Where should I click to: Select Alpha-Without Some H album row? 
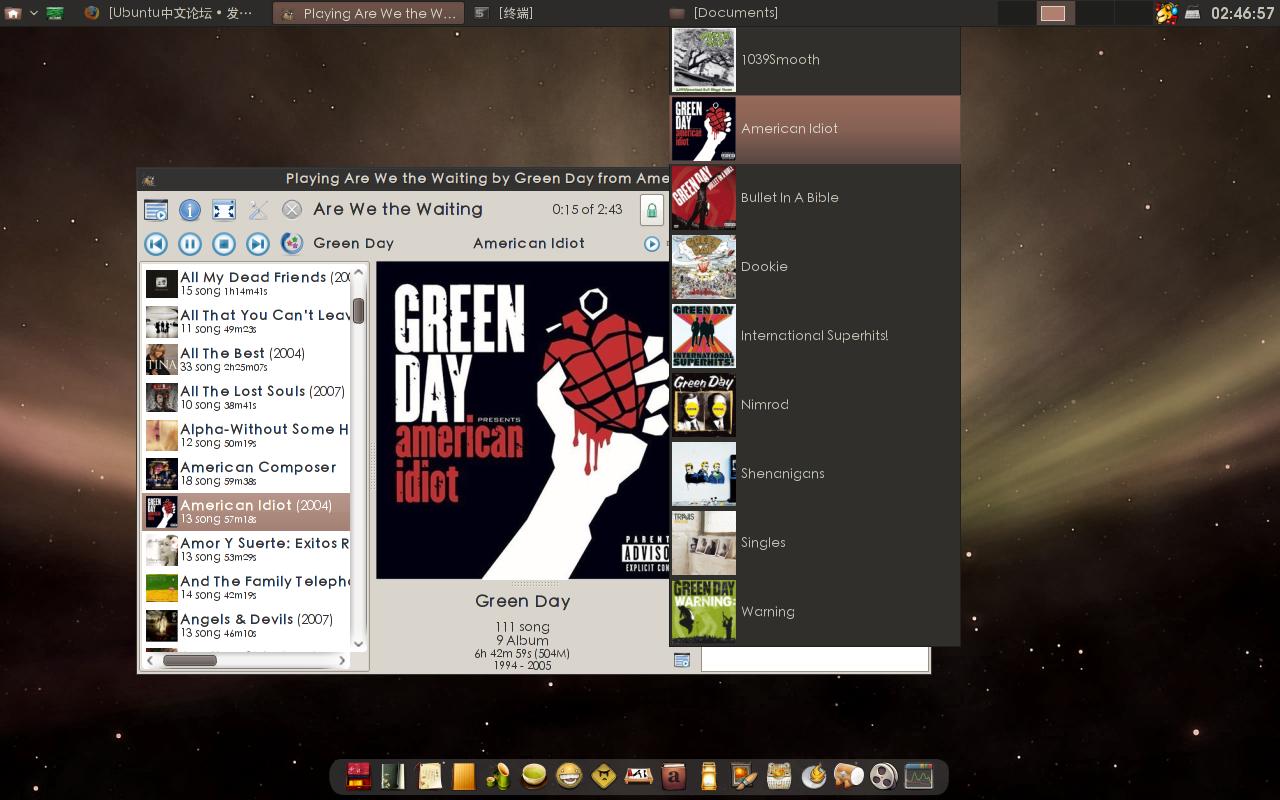(246, 436)
